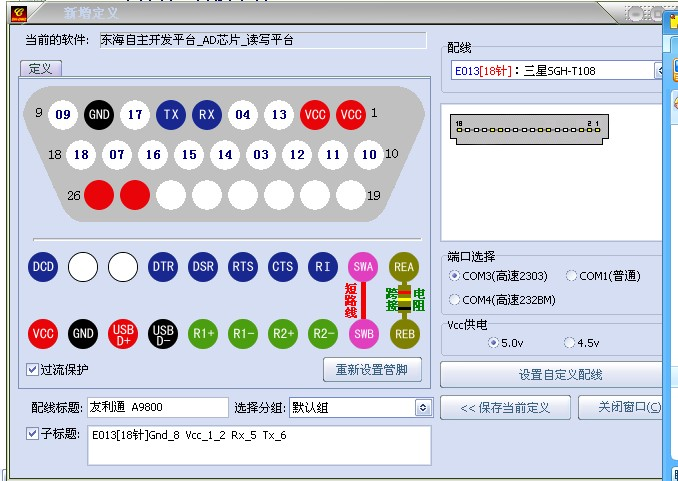Viewport: 678px width, 481px height.
Task: Click the green R1+ signal circle
Action: pos(203,334)
